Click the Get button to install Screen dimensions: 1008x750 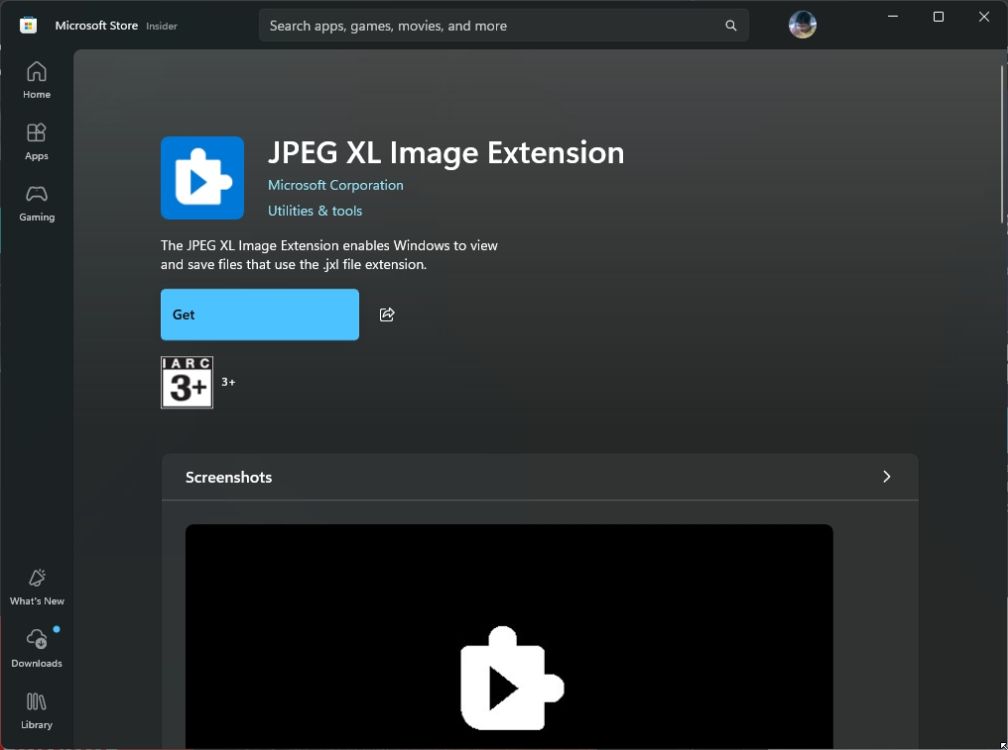[259, 314]
